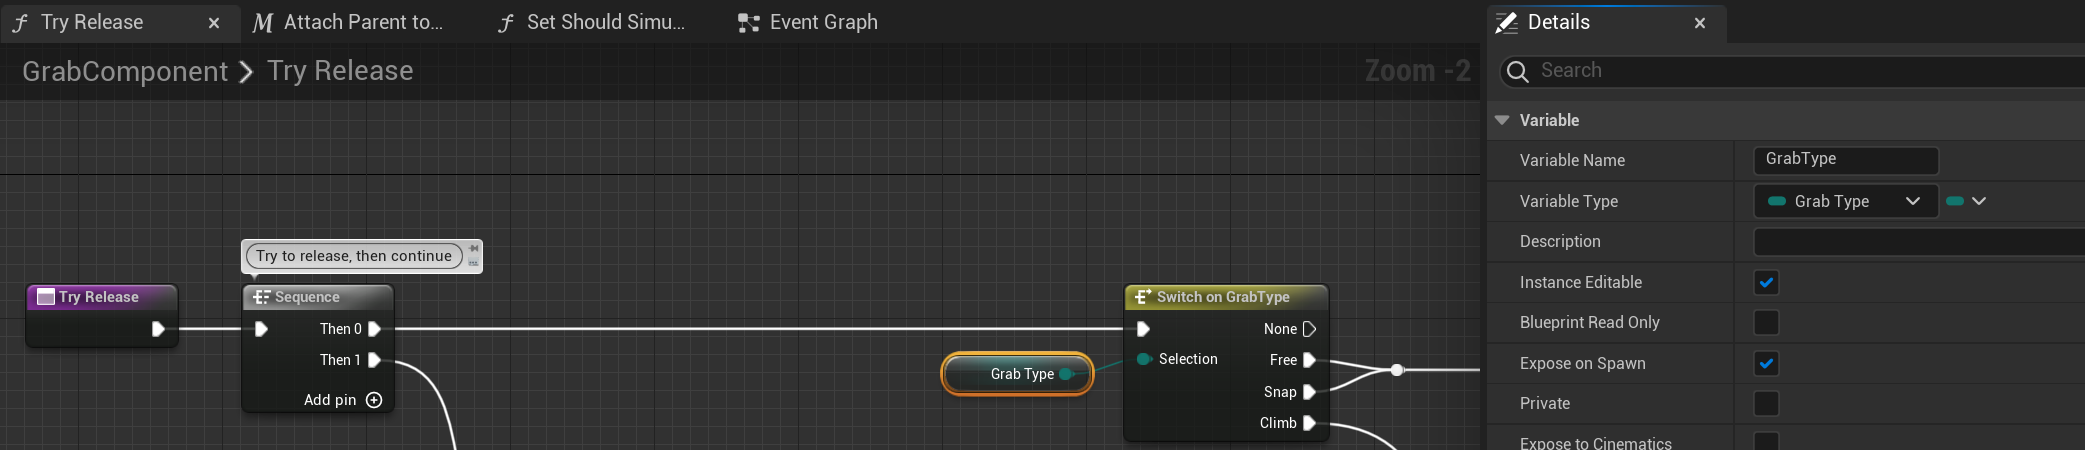2085x450 pixels.
Task: Select the Switch on GrabType node header
Action: (1227, 297)
